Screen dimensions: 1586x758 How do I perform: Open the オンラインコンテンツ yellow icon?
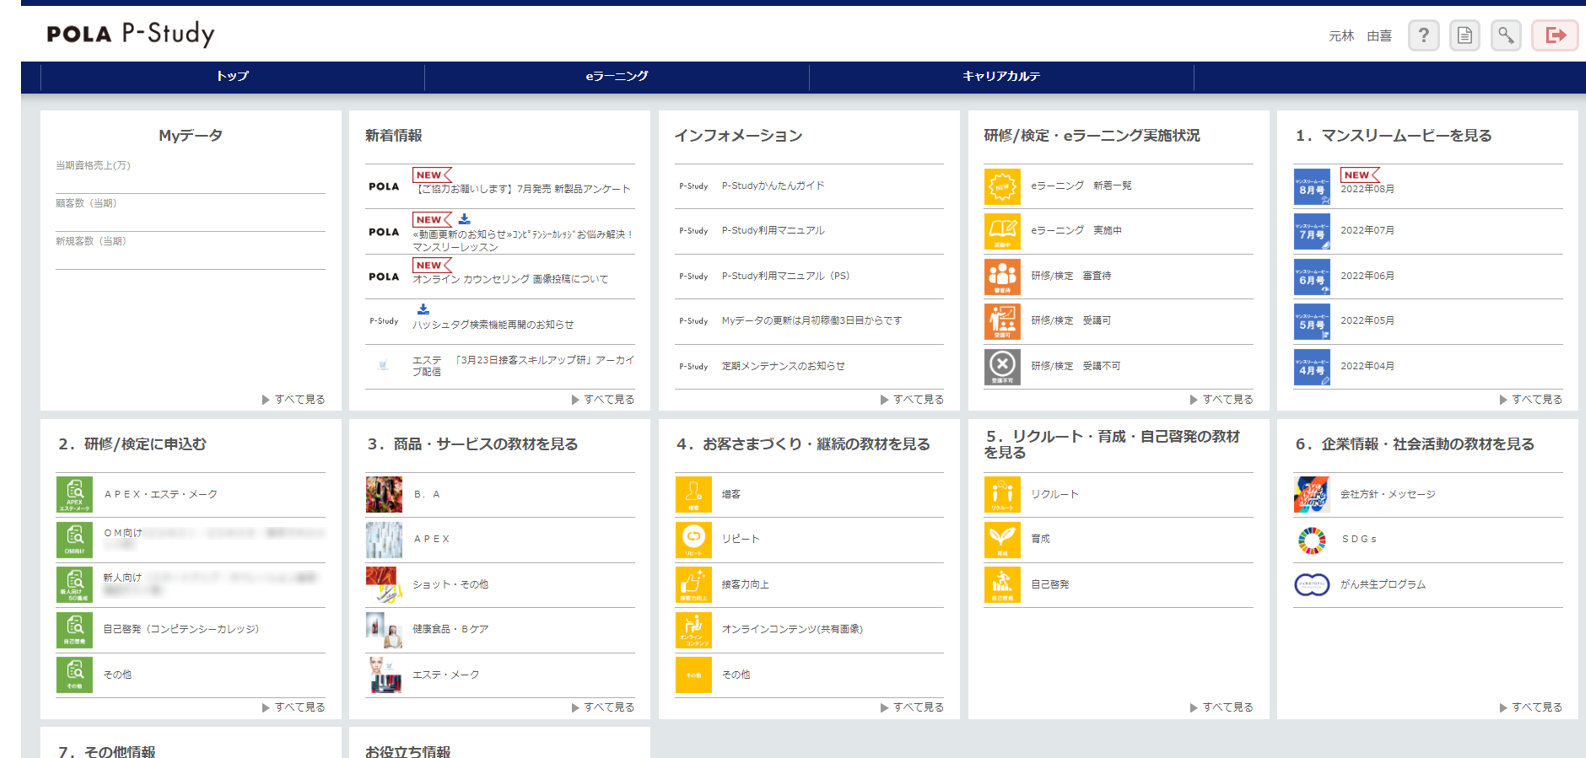coord(693,629)
